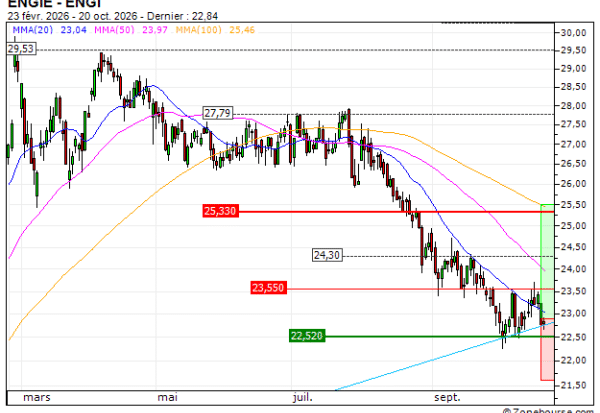Click the red 25,330 resistance label

(x=221, y=211)
